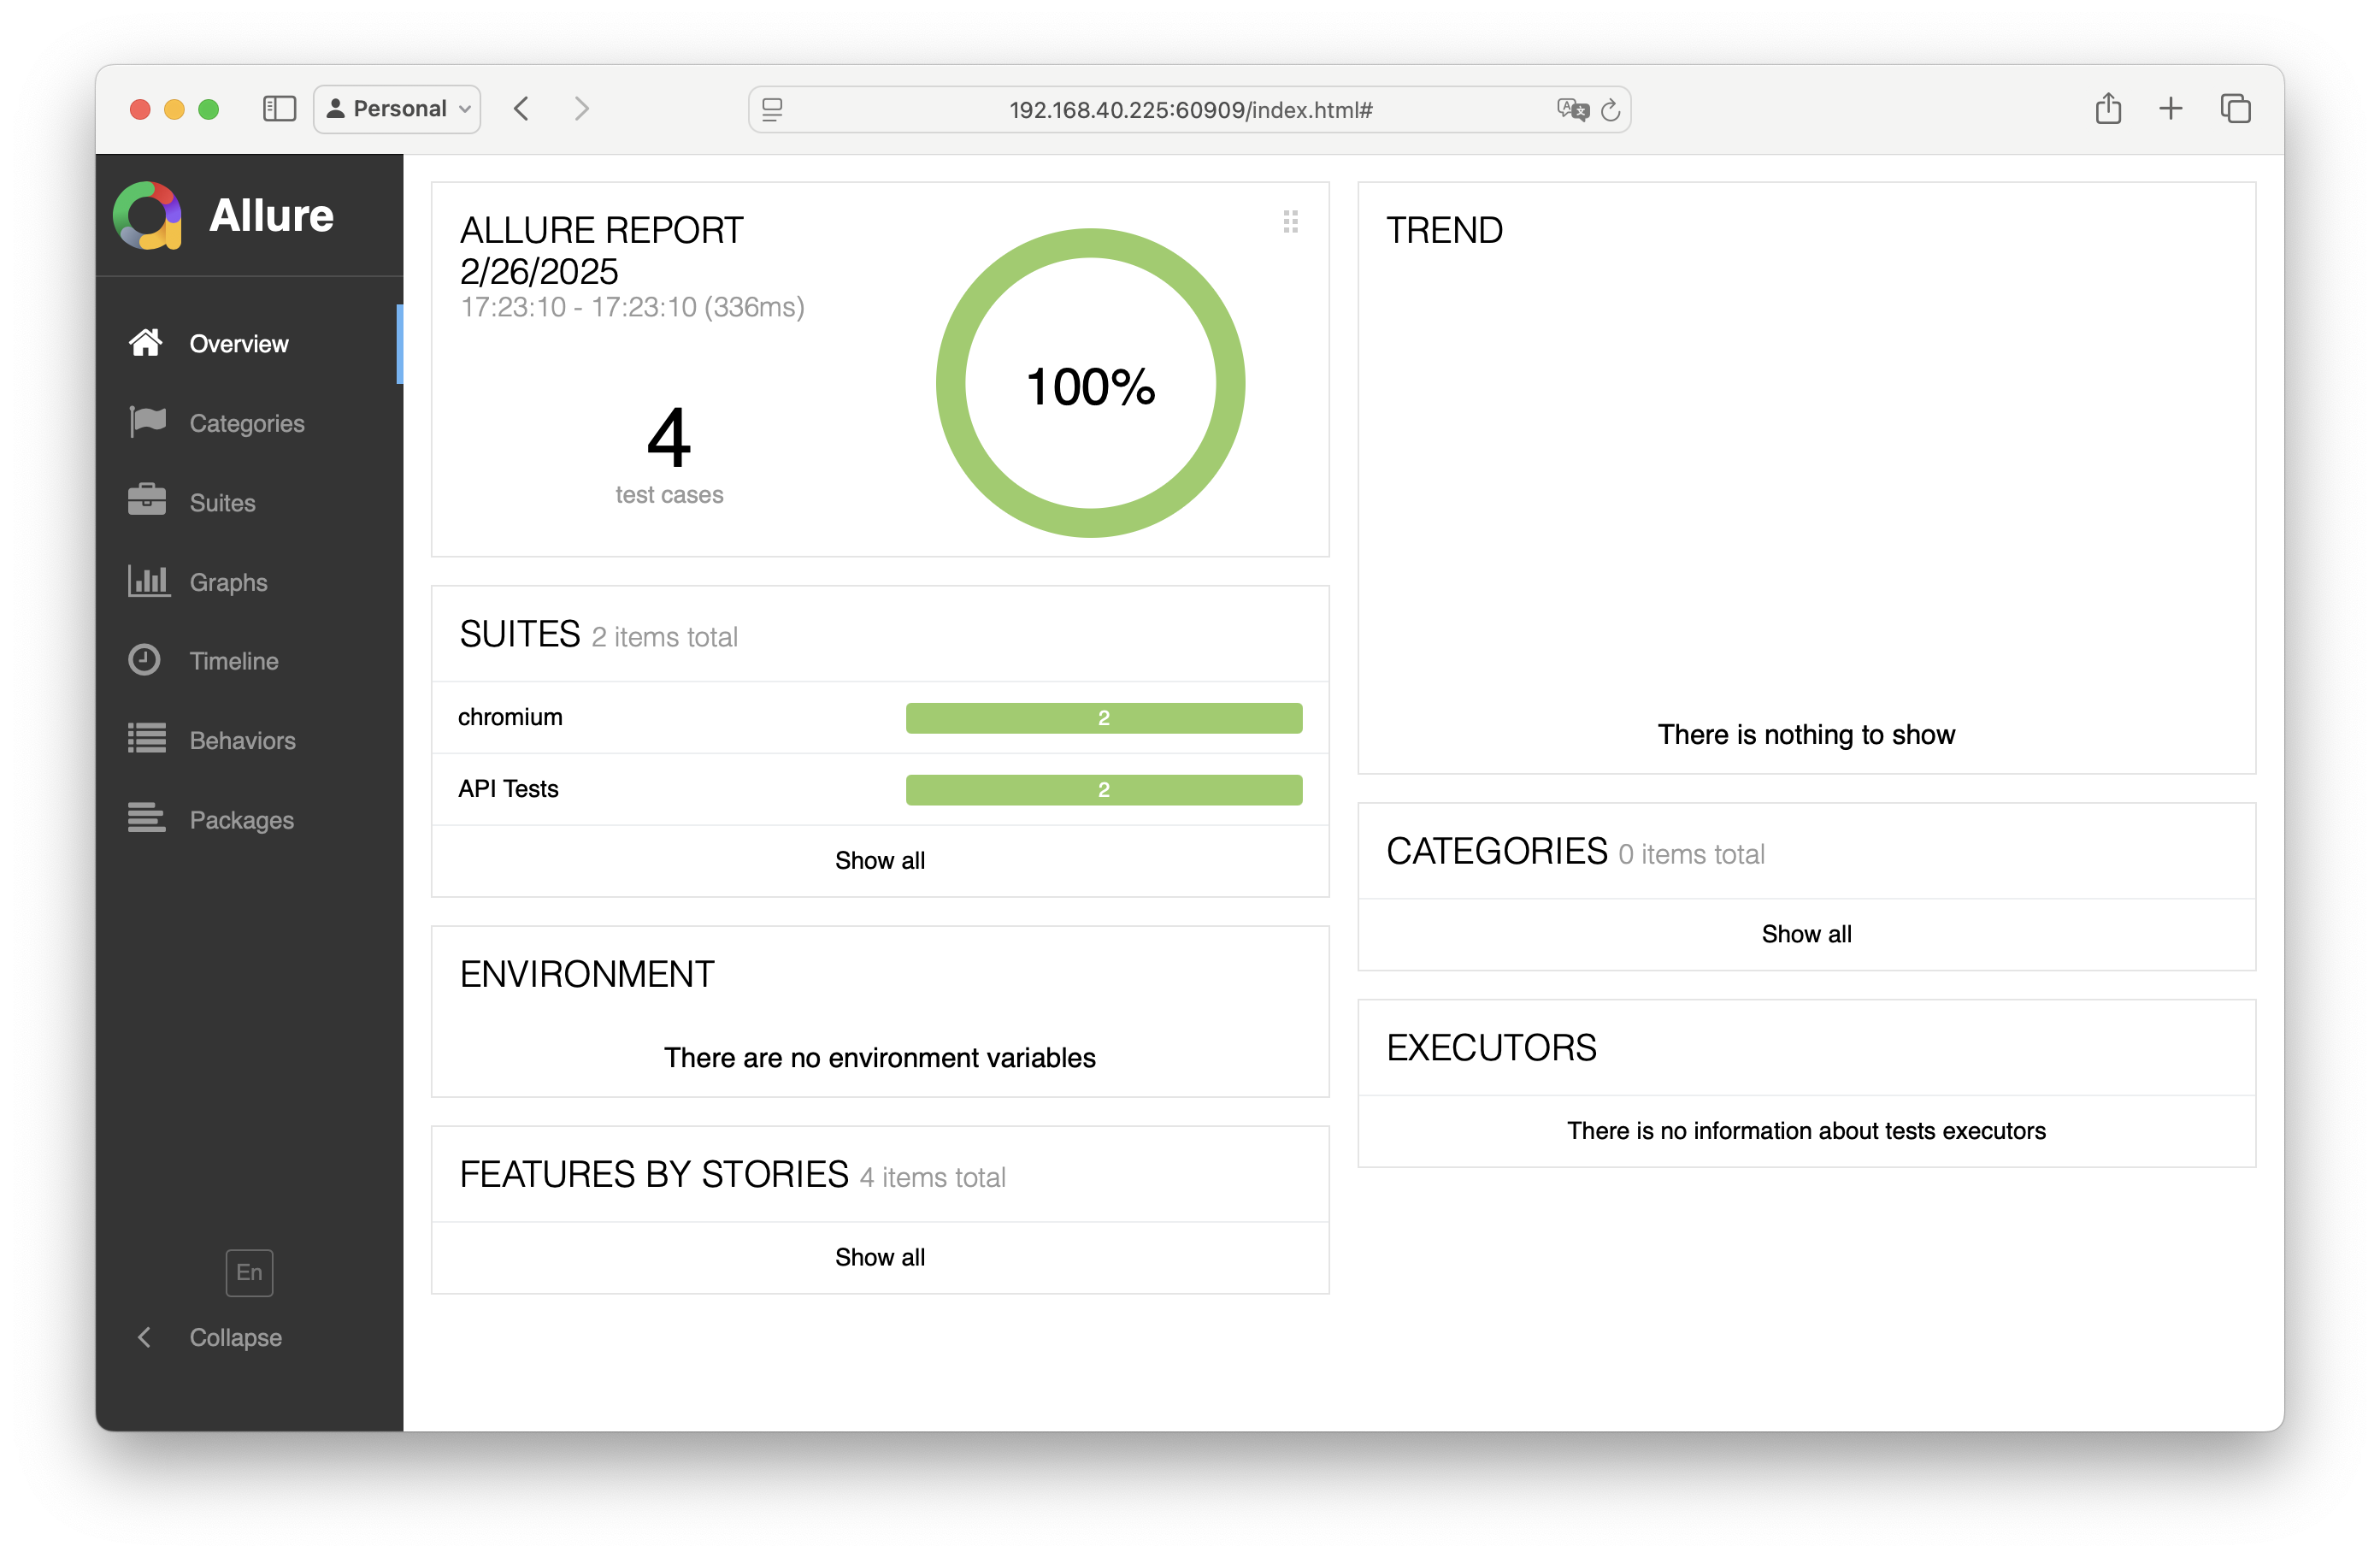This screenshot has width=2380, height=1558.
Task: Click the Safari share icon
Action: tap(2108, 108)
